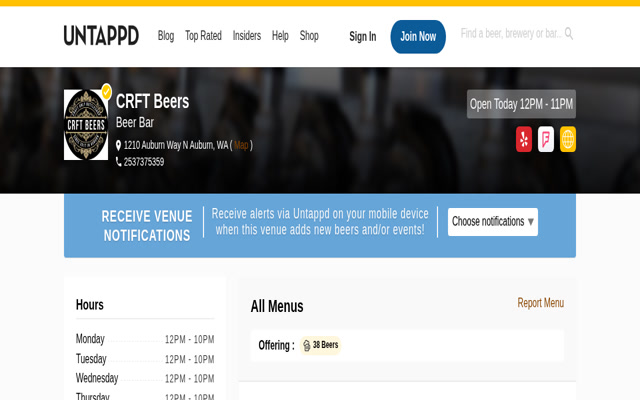Image resolution: width=640 pixels, height=400 pixels.
Task: Open the Insiders menu item
Action: [x=247, y=36]
